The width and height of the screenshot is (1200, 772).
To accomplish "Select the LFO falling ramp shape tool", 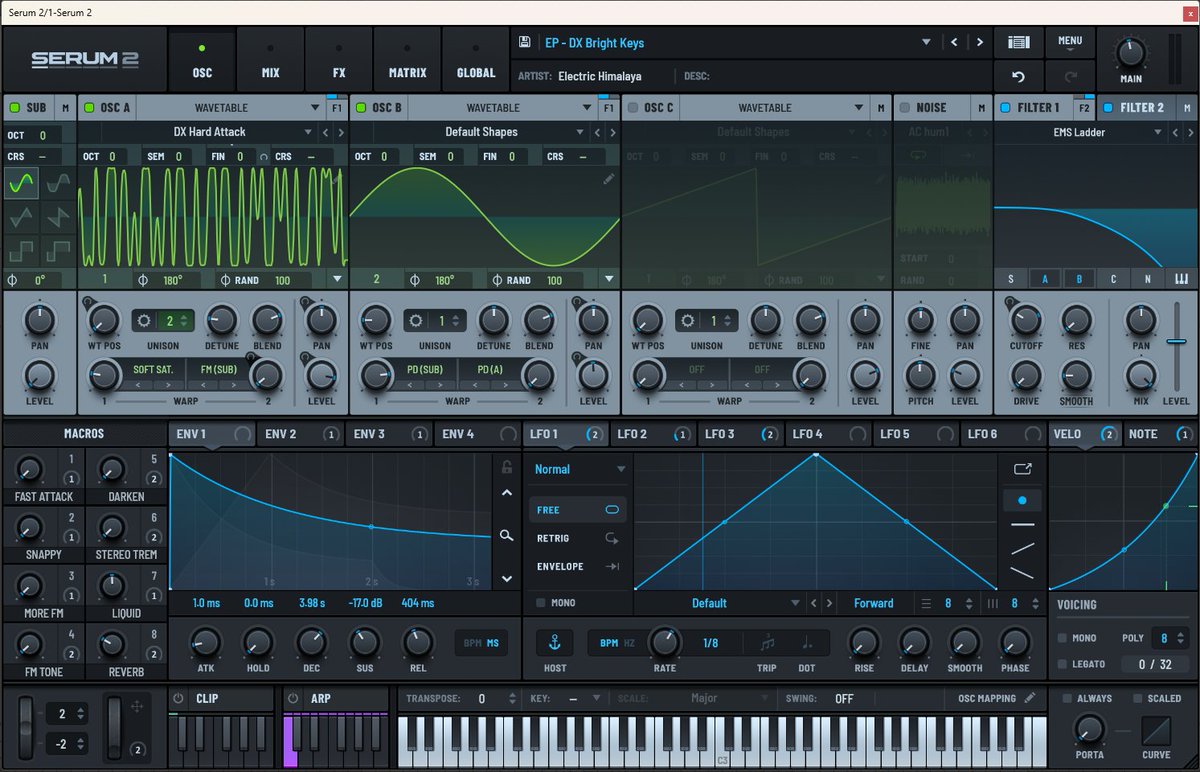I will 1022,572.
